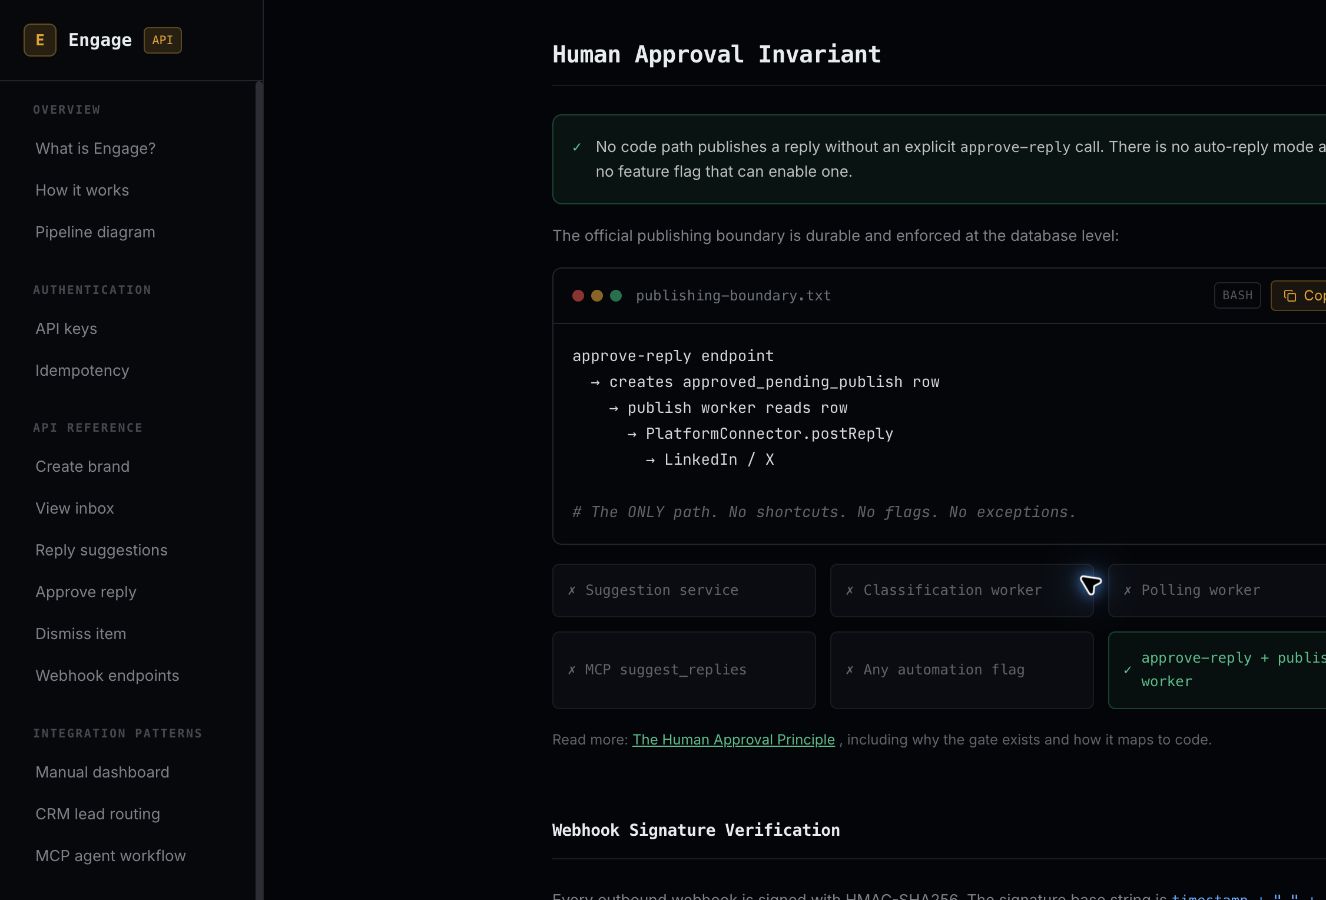
Task: Select View inbox in the sidebar
Action: 75,508
